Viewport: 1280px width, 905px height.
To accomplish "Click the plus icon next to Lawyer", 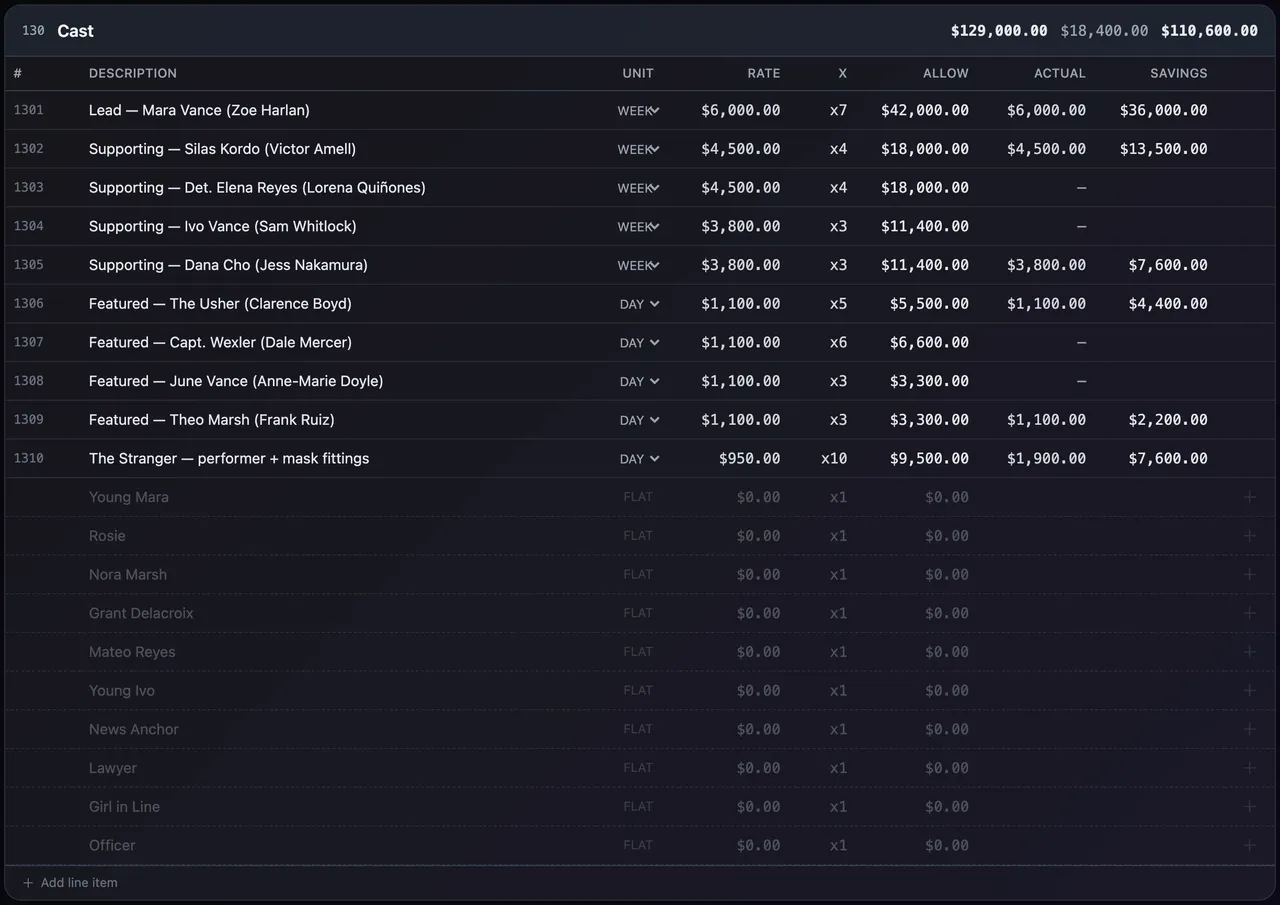I will coord(1249,768).
